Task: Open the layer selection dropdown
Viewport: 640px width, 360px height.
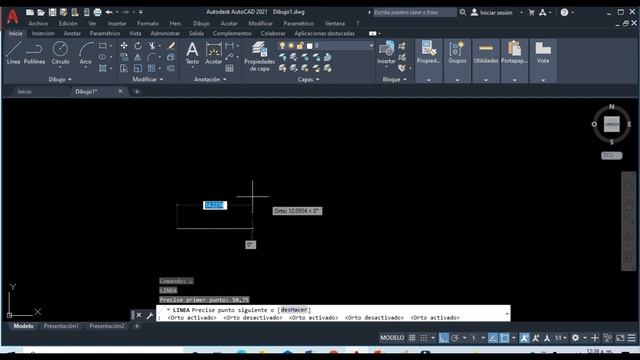Action: tap(371, 46)
